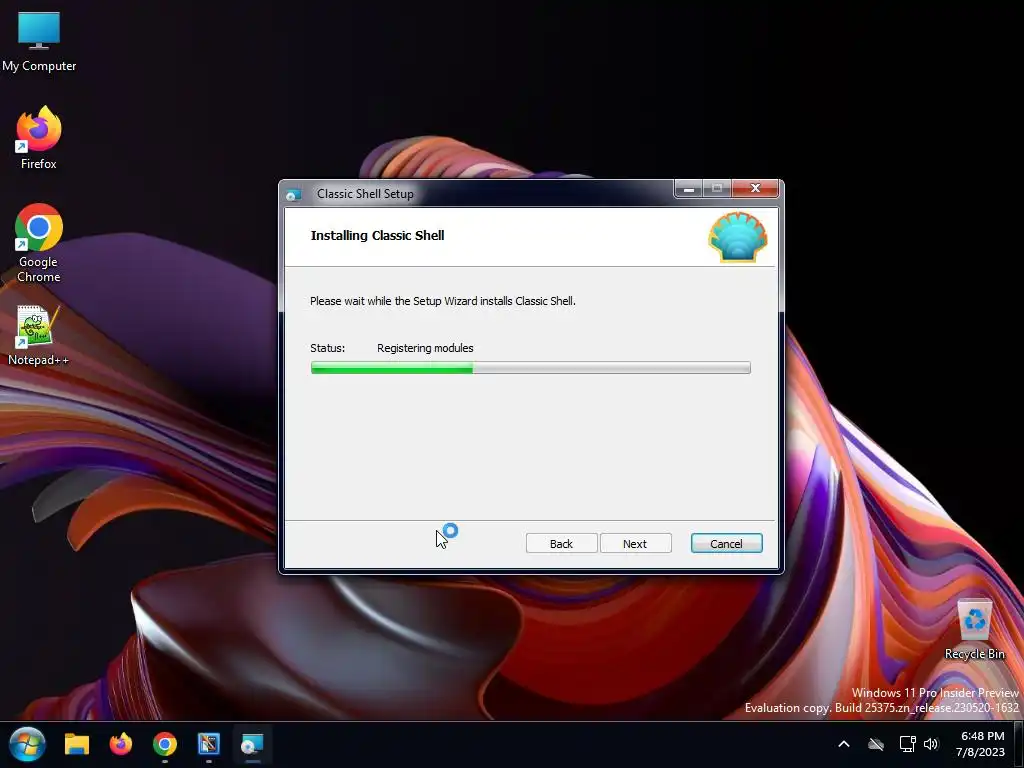Open the Start menu orb

pyautogui.click(x=27, y=744)
